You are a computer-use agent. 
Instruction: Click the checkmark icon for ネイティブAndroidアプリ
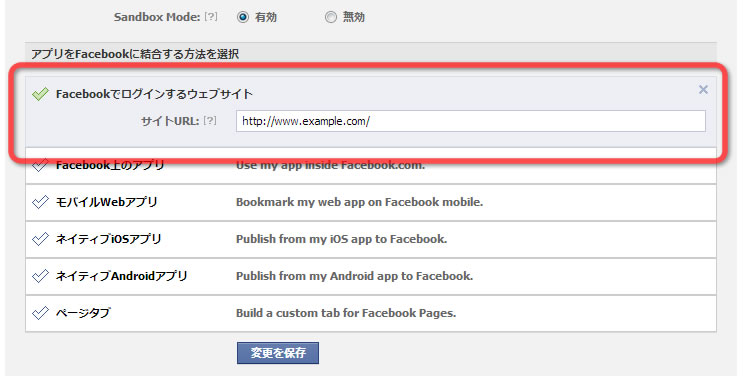point(40,276)
